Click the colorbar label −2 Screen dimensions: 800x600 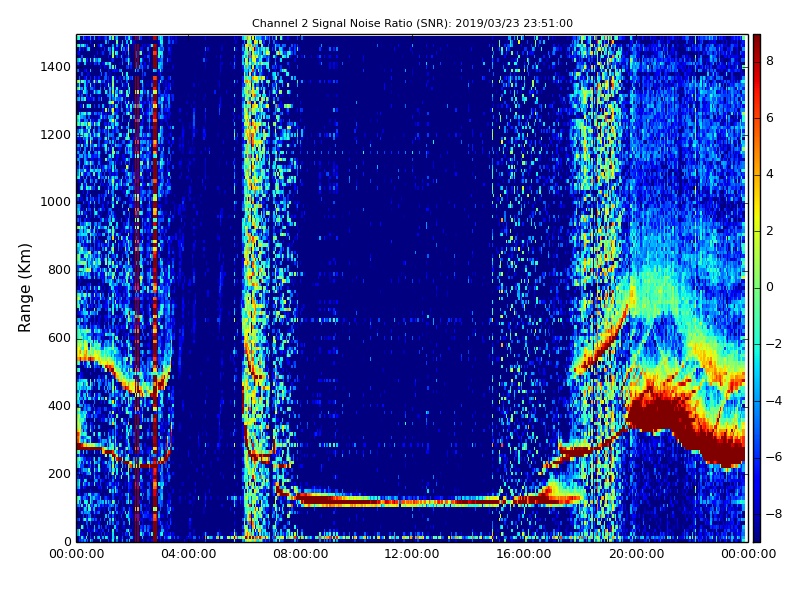tap(774, 344)
